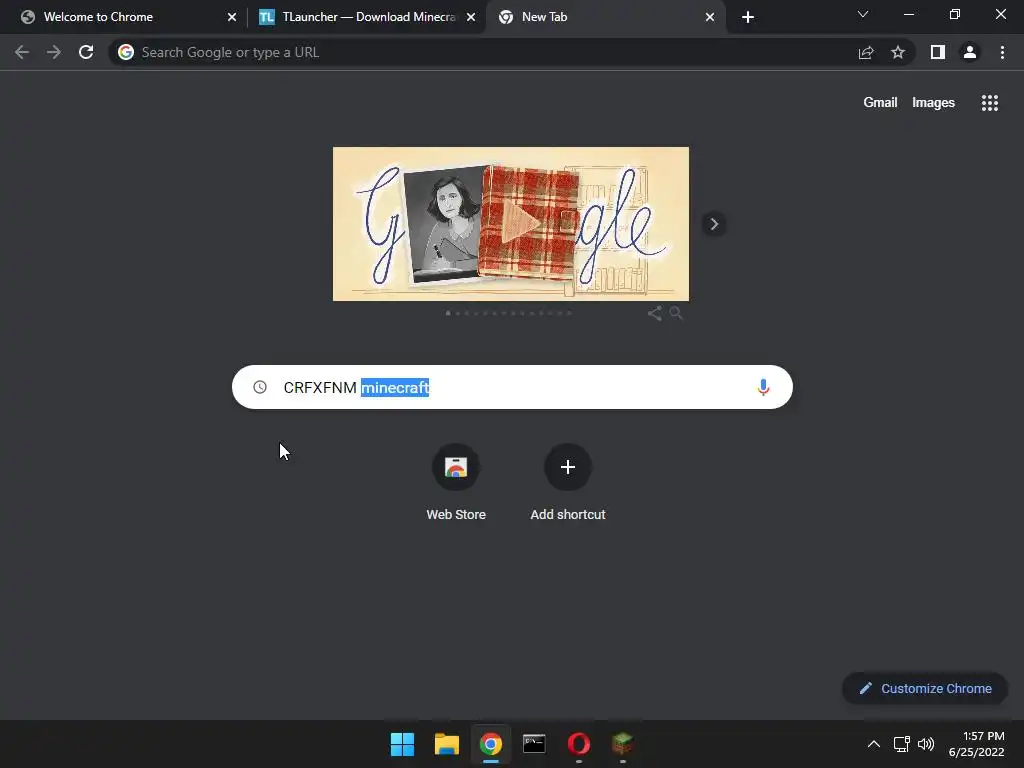
Task: Open the Gmail link
Action: [880, 103]
